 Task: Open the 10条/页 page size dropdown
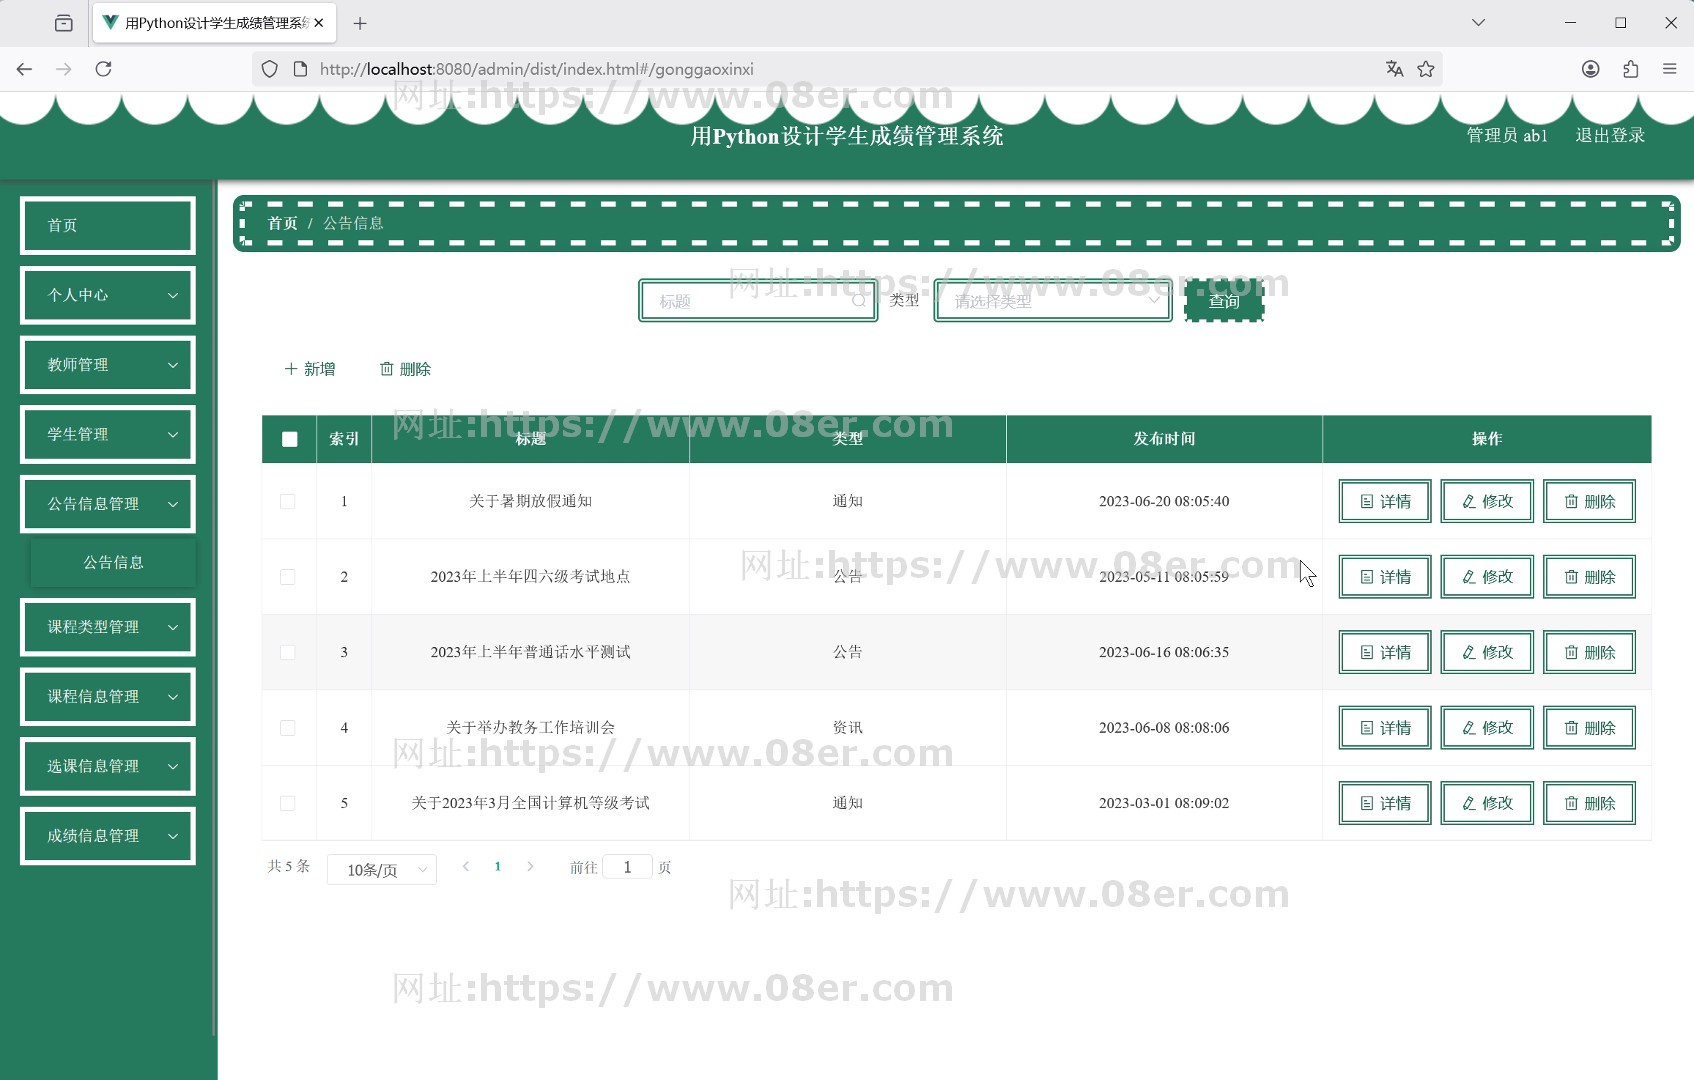tap(382, 870)
